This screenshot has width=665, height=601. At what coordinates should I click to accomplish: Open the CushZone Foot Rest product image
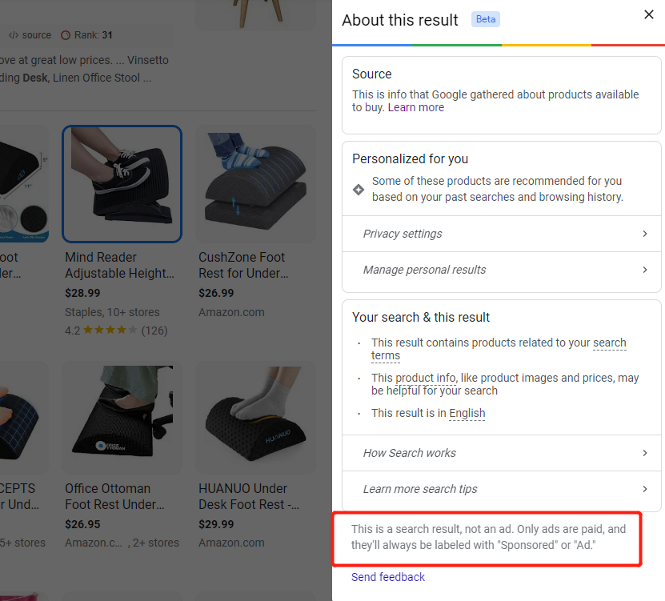255,184
